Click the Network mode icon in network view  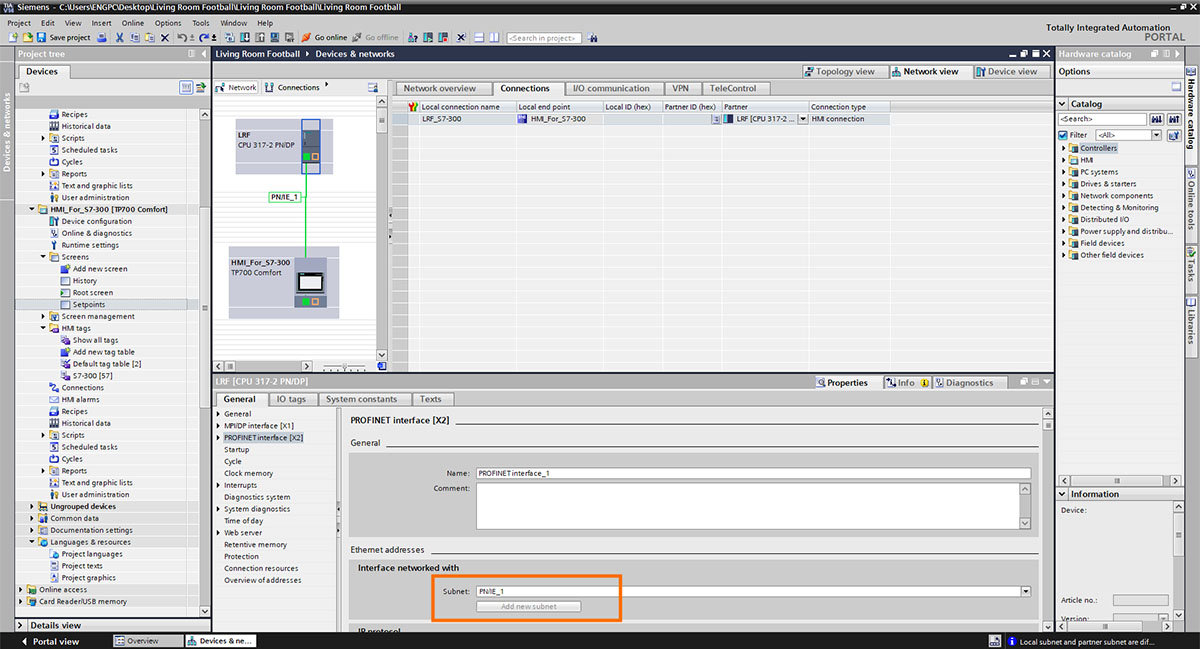(222, 87)
